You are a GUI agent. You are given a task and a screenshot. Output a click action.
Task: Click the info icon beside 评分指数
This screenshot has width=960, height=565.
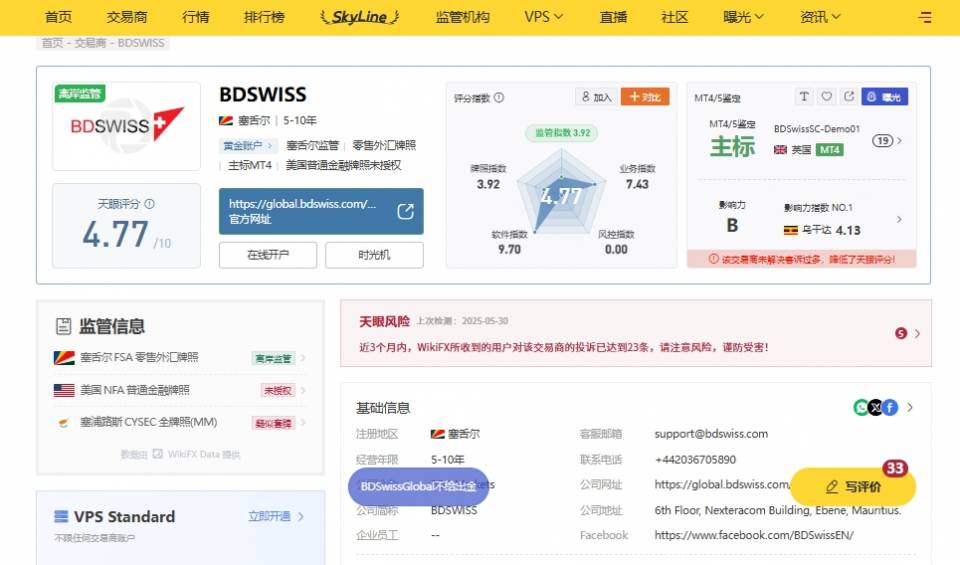tap(499, 97)
